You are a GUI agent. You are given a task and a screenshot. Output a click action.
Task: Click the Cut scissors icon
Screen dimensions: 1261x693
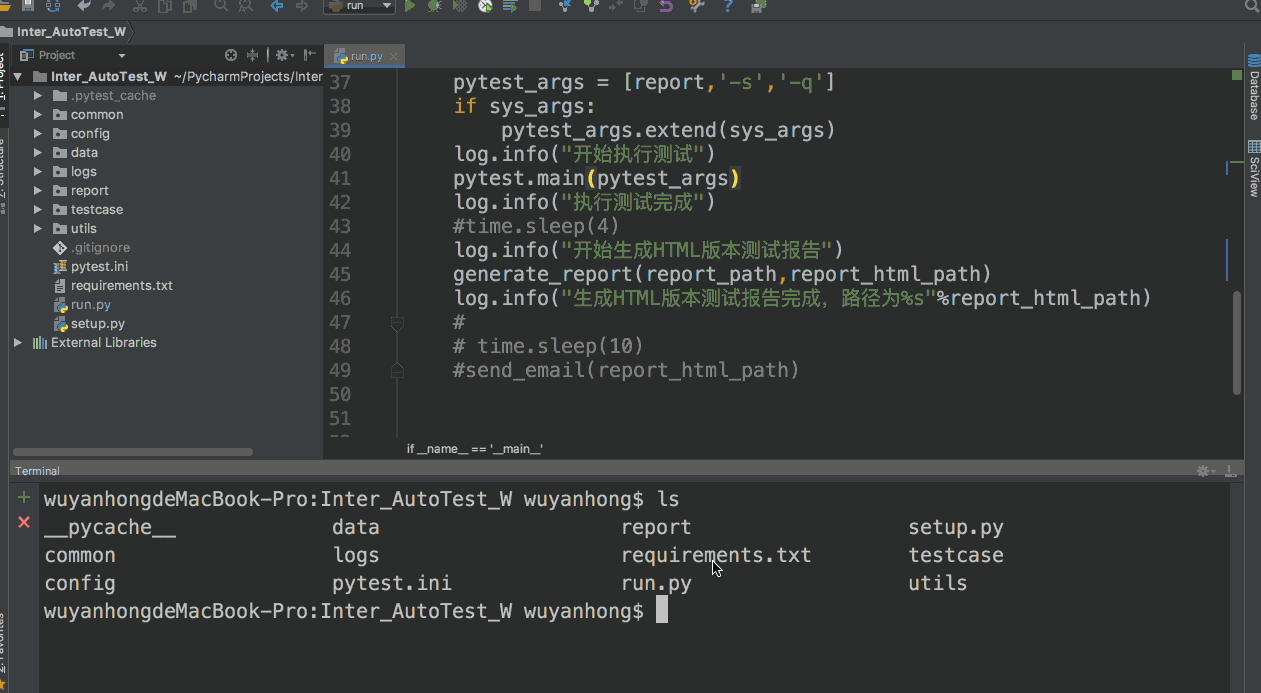(x=139, y=6)
